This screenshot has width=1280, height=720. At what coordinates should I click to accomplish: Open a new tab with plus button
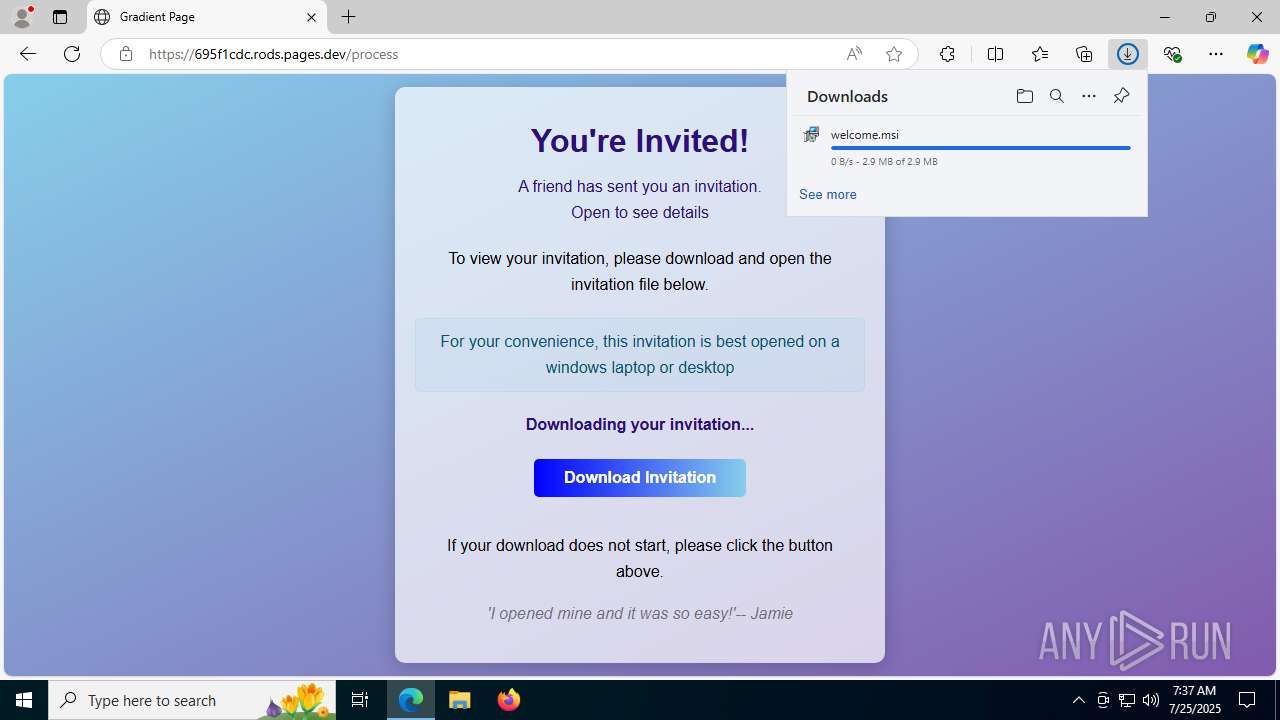pyautogui.click(x=349, y=17)
